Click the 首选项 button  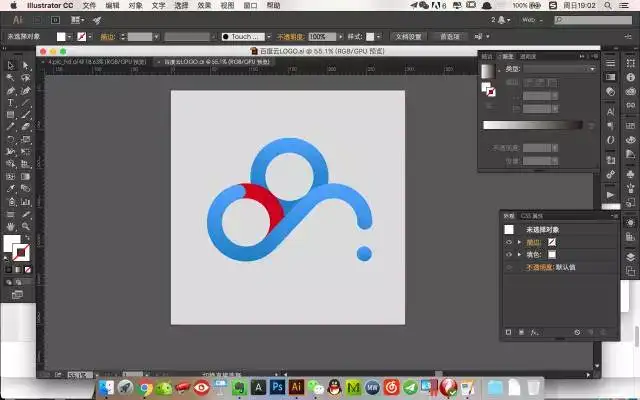click(450, 37)
